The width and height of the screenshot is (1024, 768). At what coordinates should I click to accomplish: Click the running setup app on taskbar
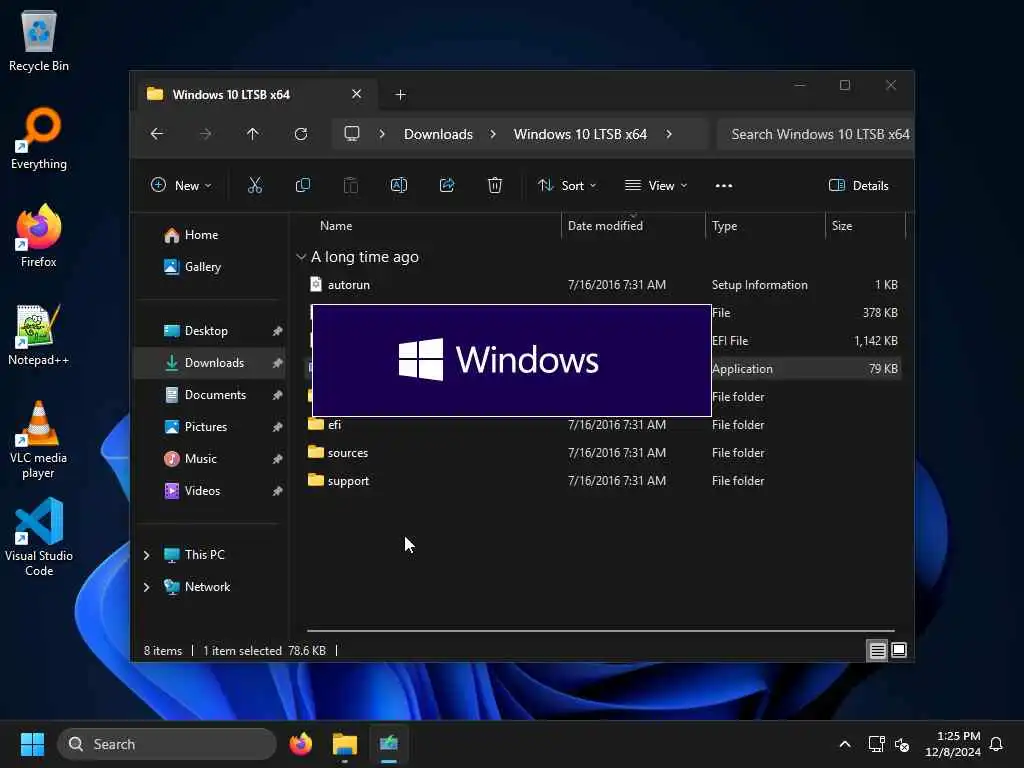click(x=389, y=744)
